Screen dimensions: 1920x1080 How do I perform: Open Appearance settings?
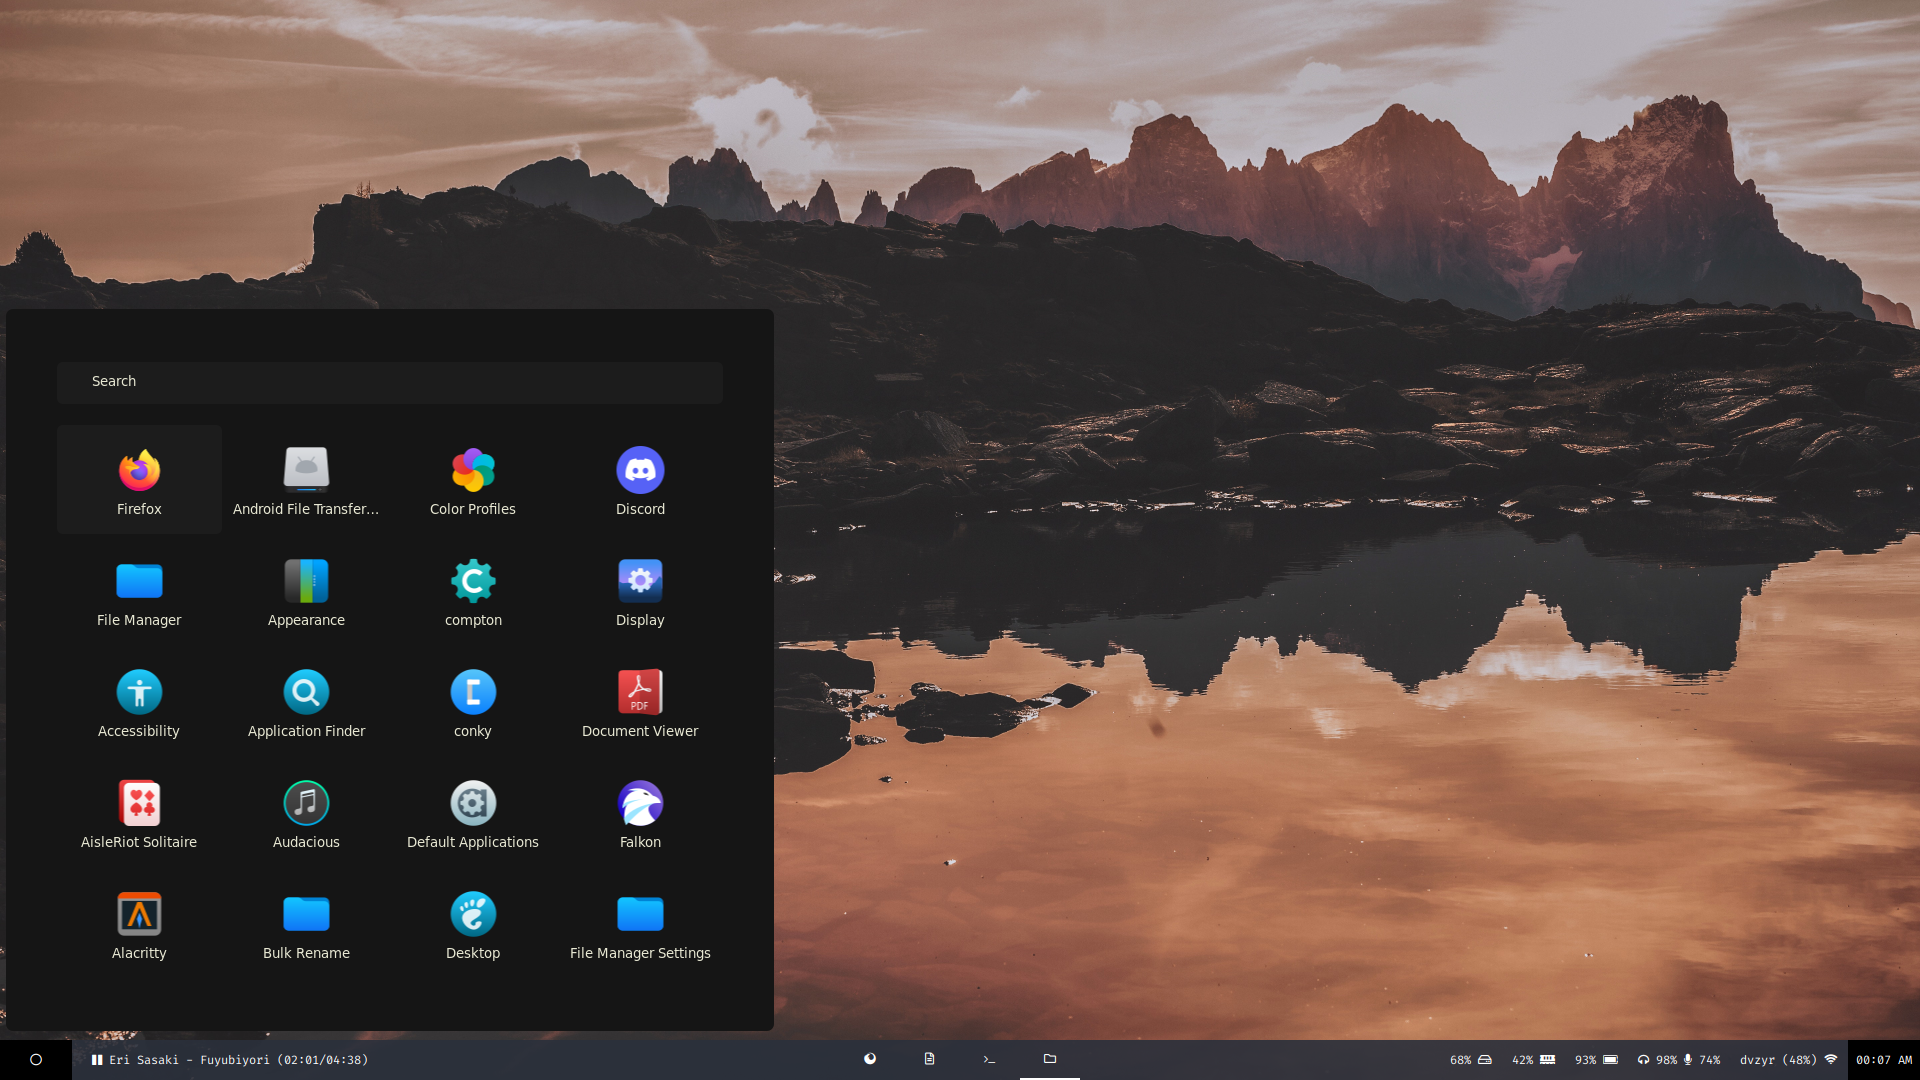tap(306, 591)
